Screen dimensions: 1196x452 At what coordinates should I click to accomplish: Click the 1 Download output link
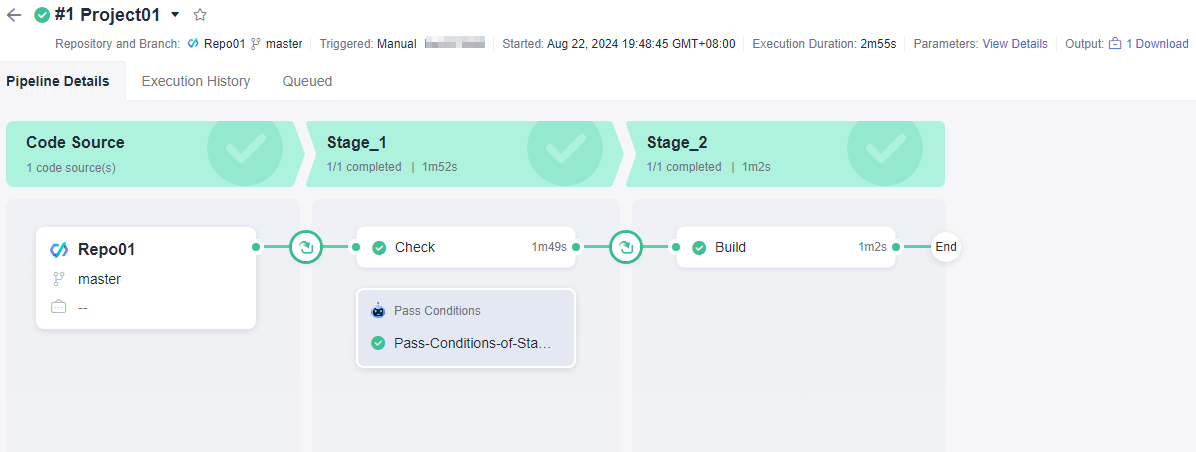[x=1157, y=44]
